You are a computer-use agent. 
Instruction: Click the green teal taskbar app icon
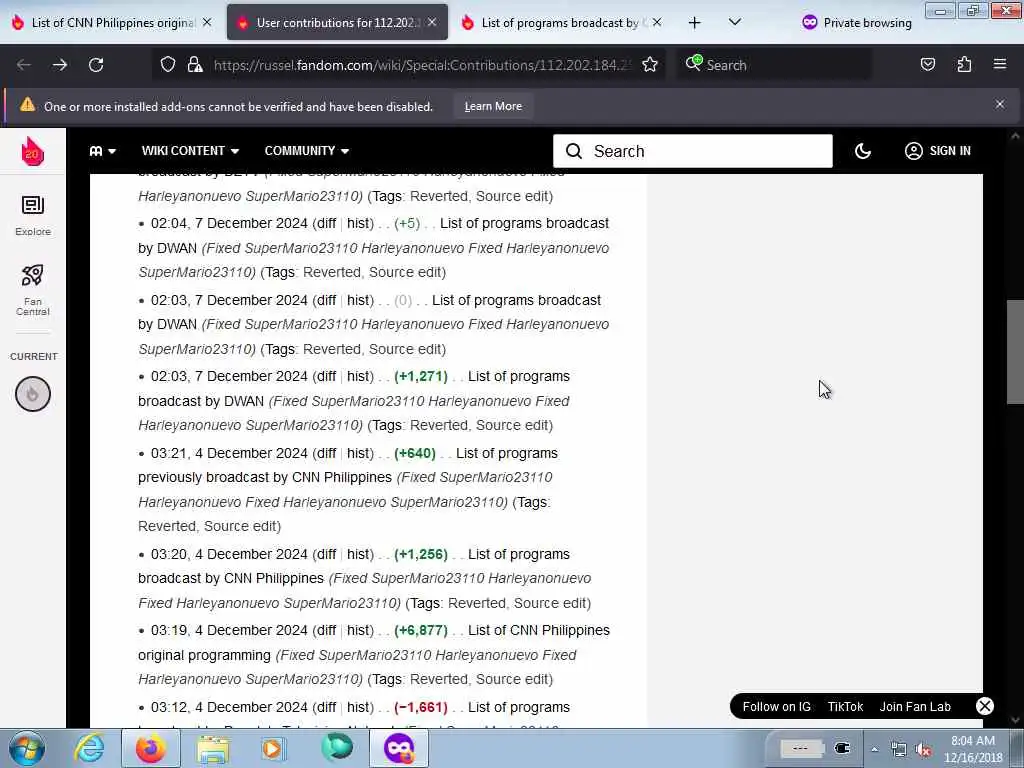point(337,748)
